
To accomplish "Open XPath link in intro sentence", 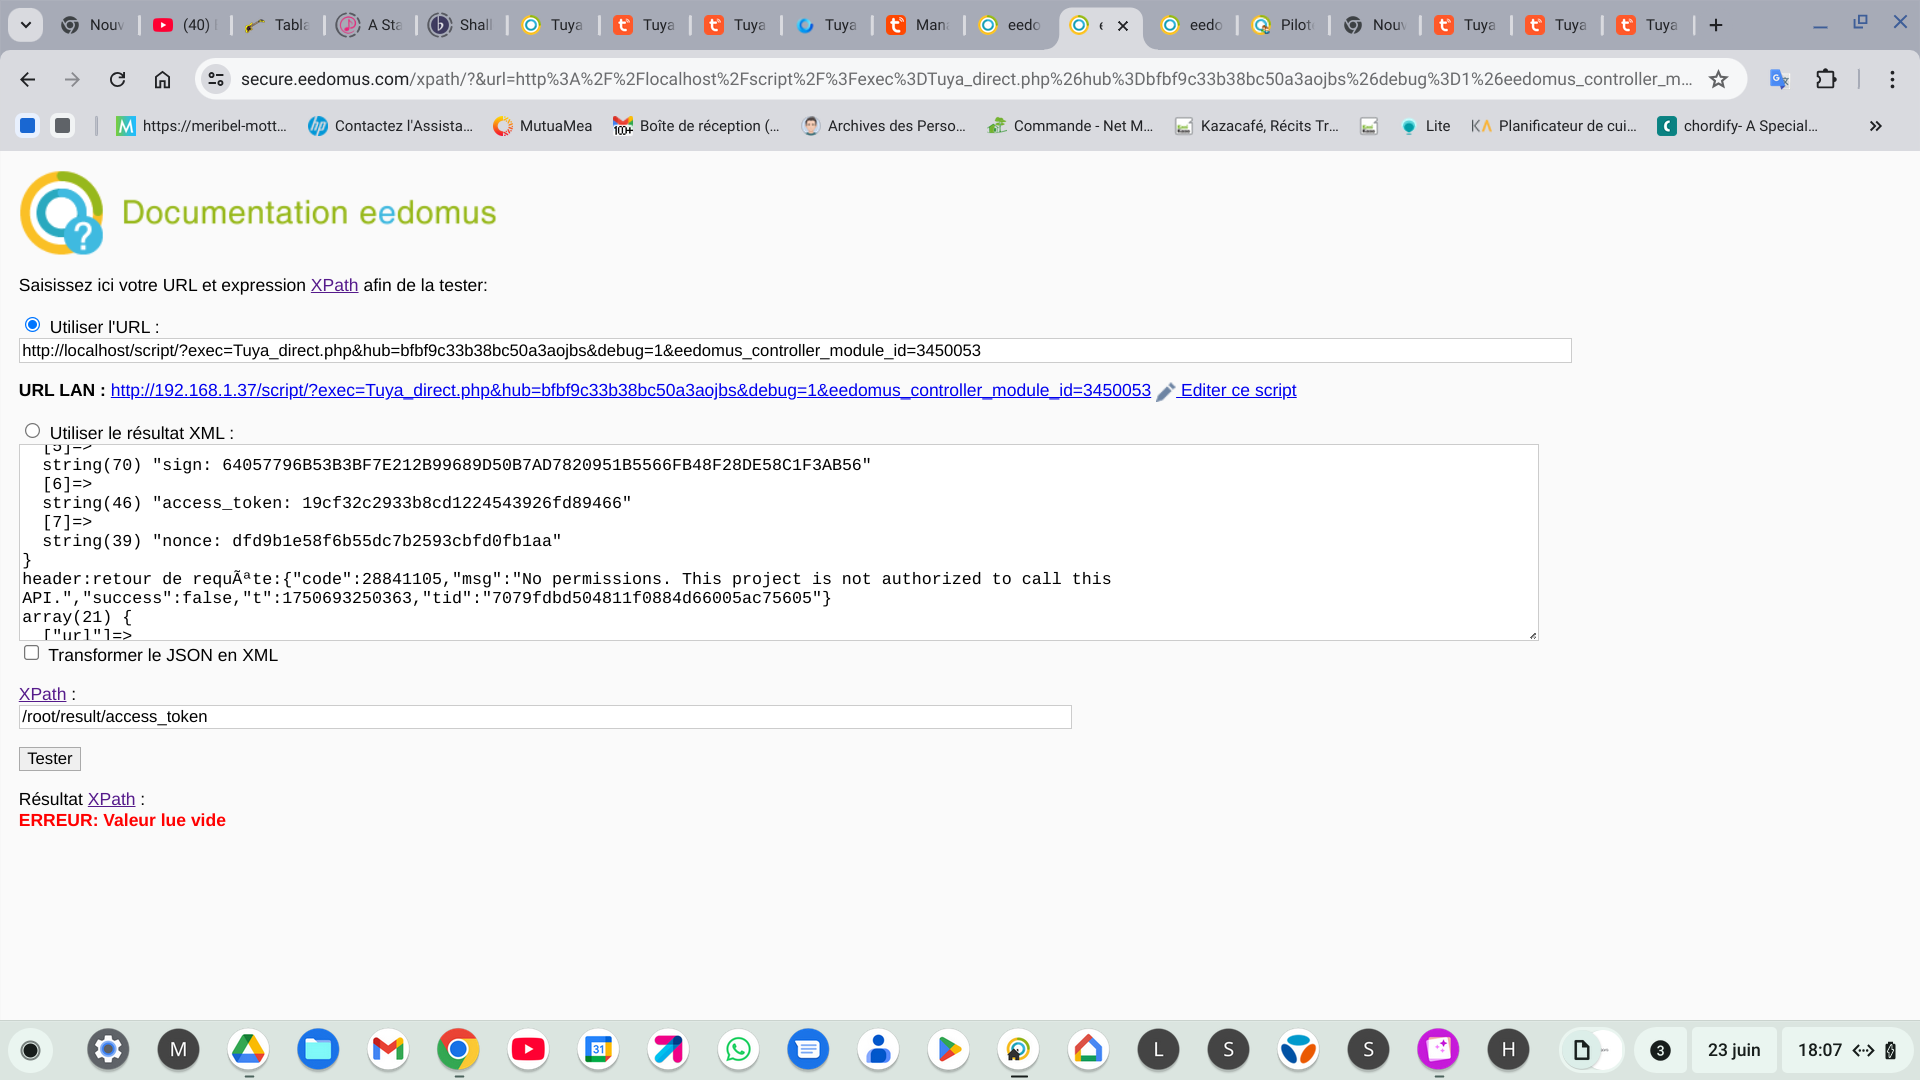I will point(334,285).
